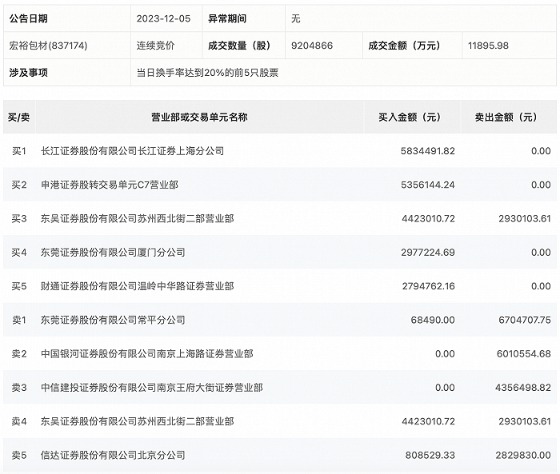Click the buy amount 5834491.82
This screenshot has height=474, width=560.
[428, 151]
